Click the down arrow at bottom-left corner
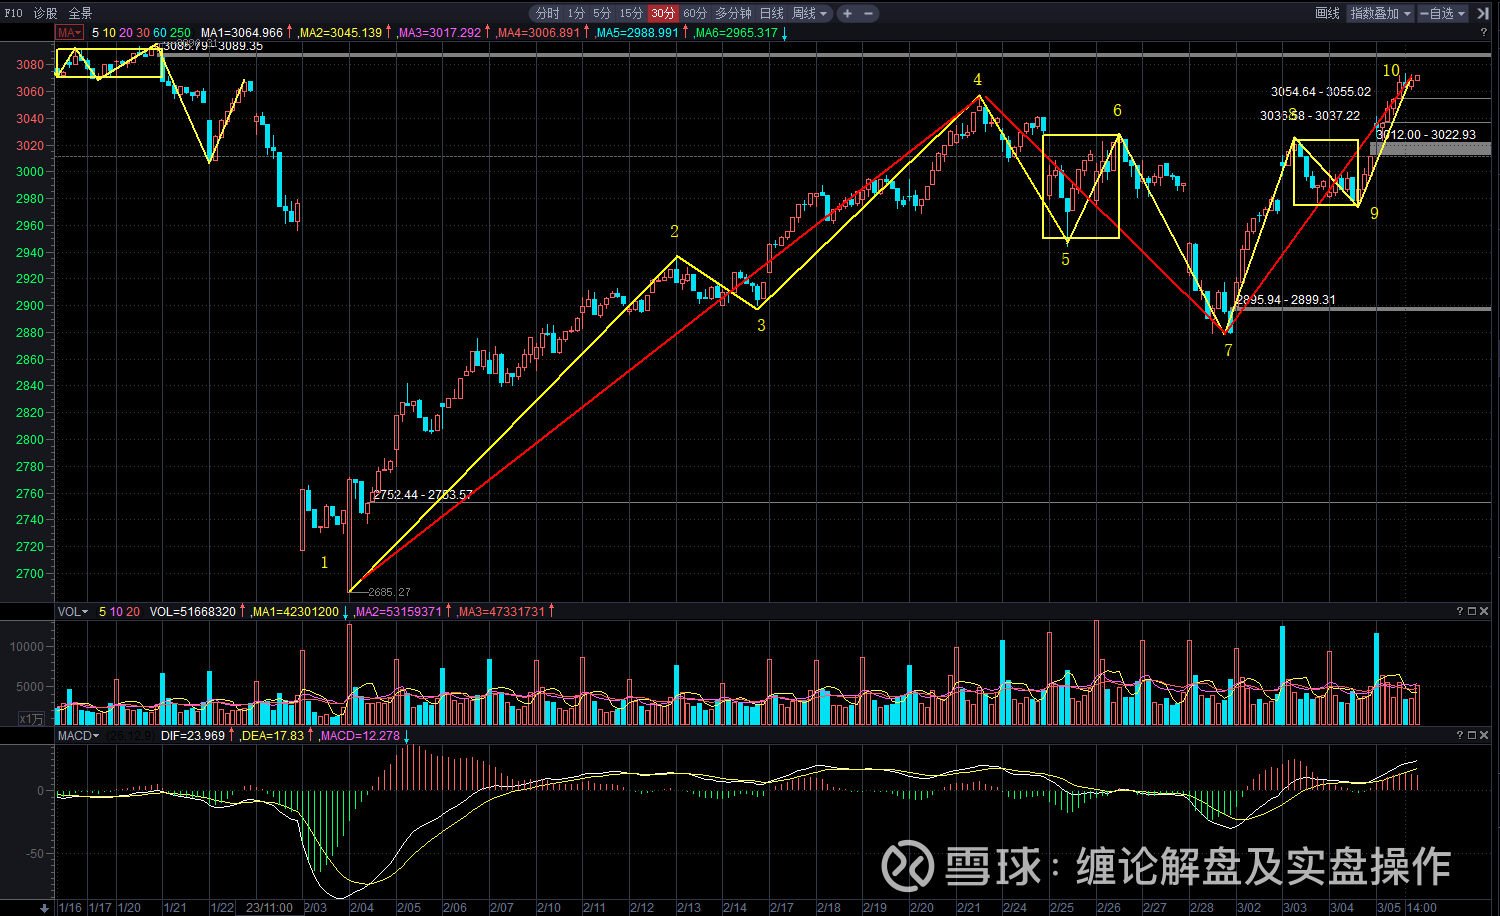This screenshot has width=1500, height=916. [x=44, y=908]
